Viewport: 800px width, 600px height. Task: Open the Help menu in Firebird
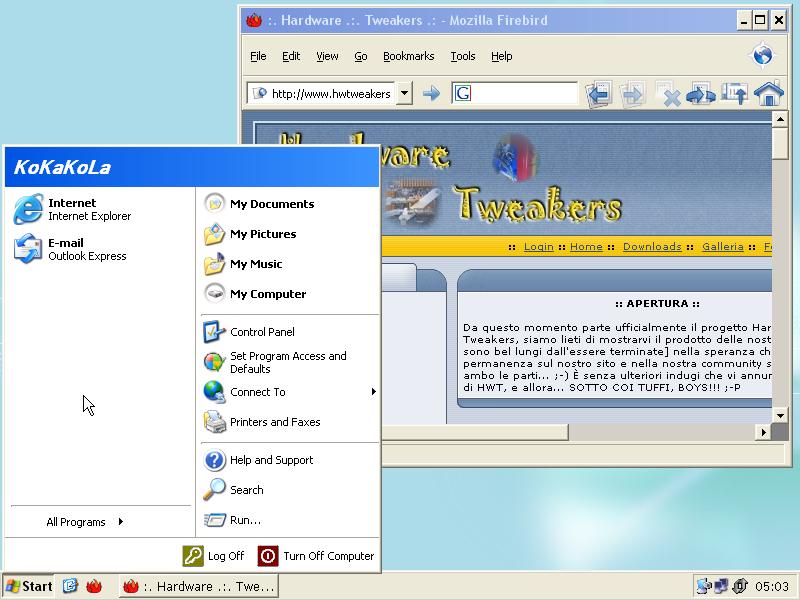(x=502, y=56)
